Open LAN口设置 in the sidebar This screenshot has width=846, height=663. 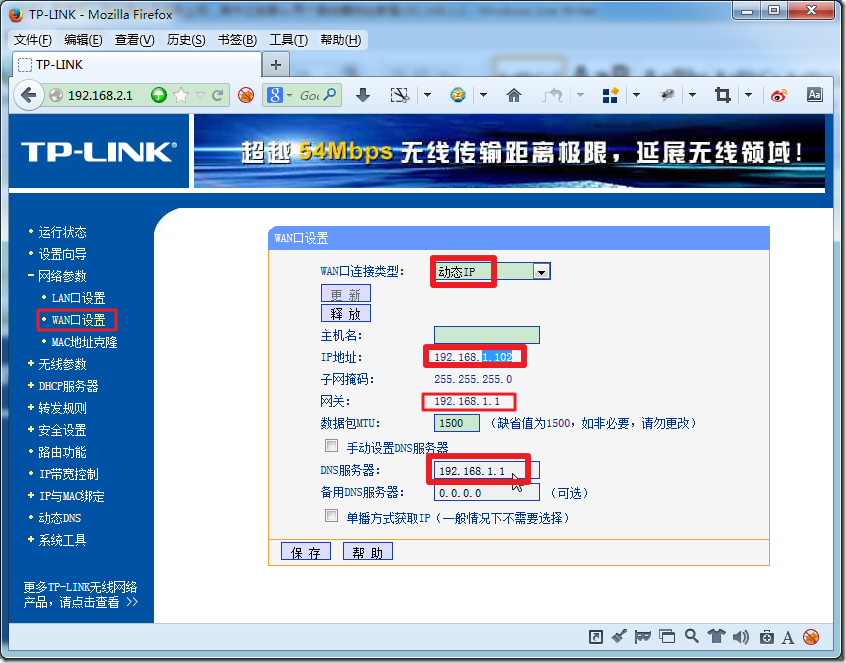coord(78,298)
